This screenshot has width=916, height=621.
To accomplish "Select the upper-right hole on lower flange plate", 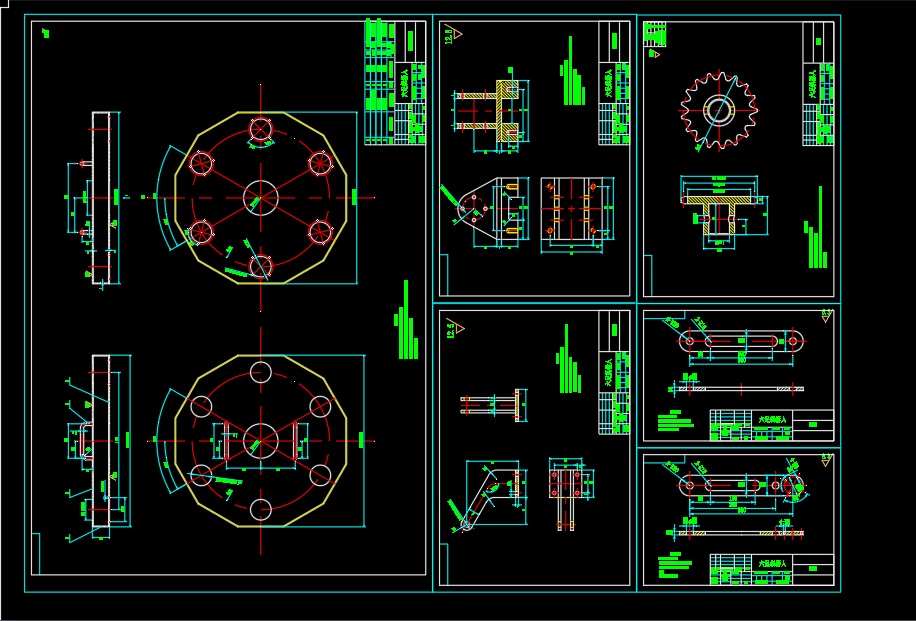I will coord(320,407).
